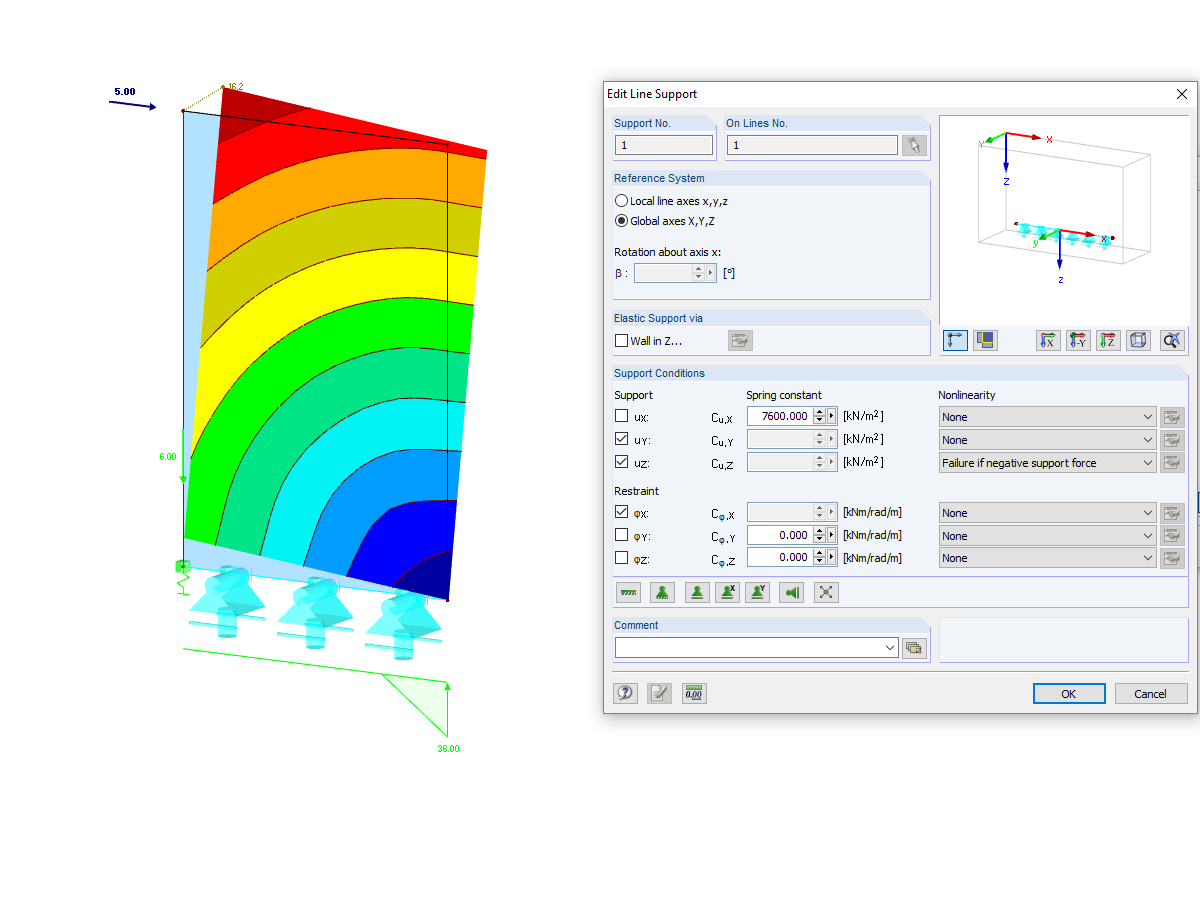Switch preview to view in -Y direction
The width and height of the screenshot is (1200, 900).
point(1078,340)
